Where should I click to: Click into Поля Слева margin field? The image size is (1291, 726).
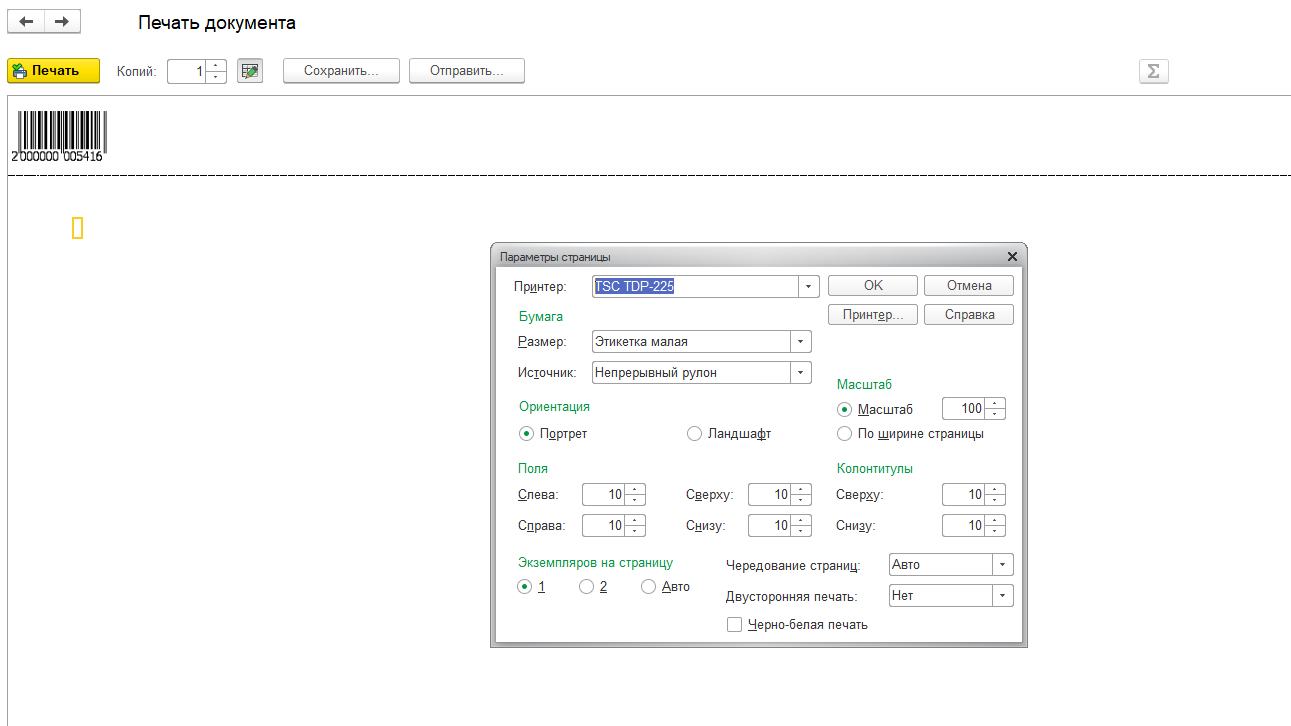604,495
